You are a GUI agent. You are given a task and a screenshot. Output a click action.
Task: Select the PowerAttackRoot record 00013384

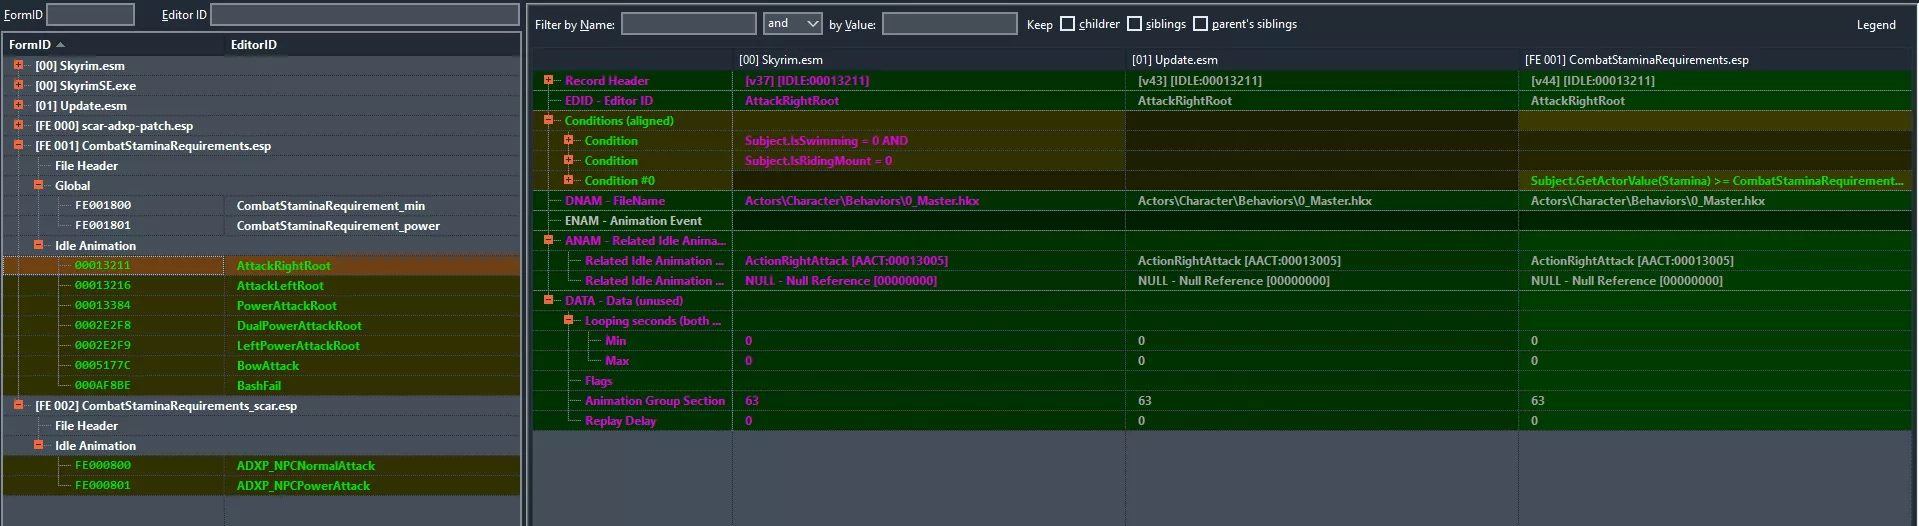pyautogui.click(x=261, y=305)
